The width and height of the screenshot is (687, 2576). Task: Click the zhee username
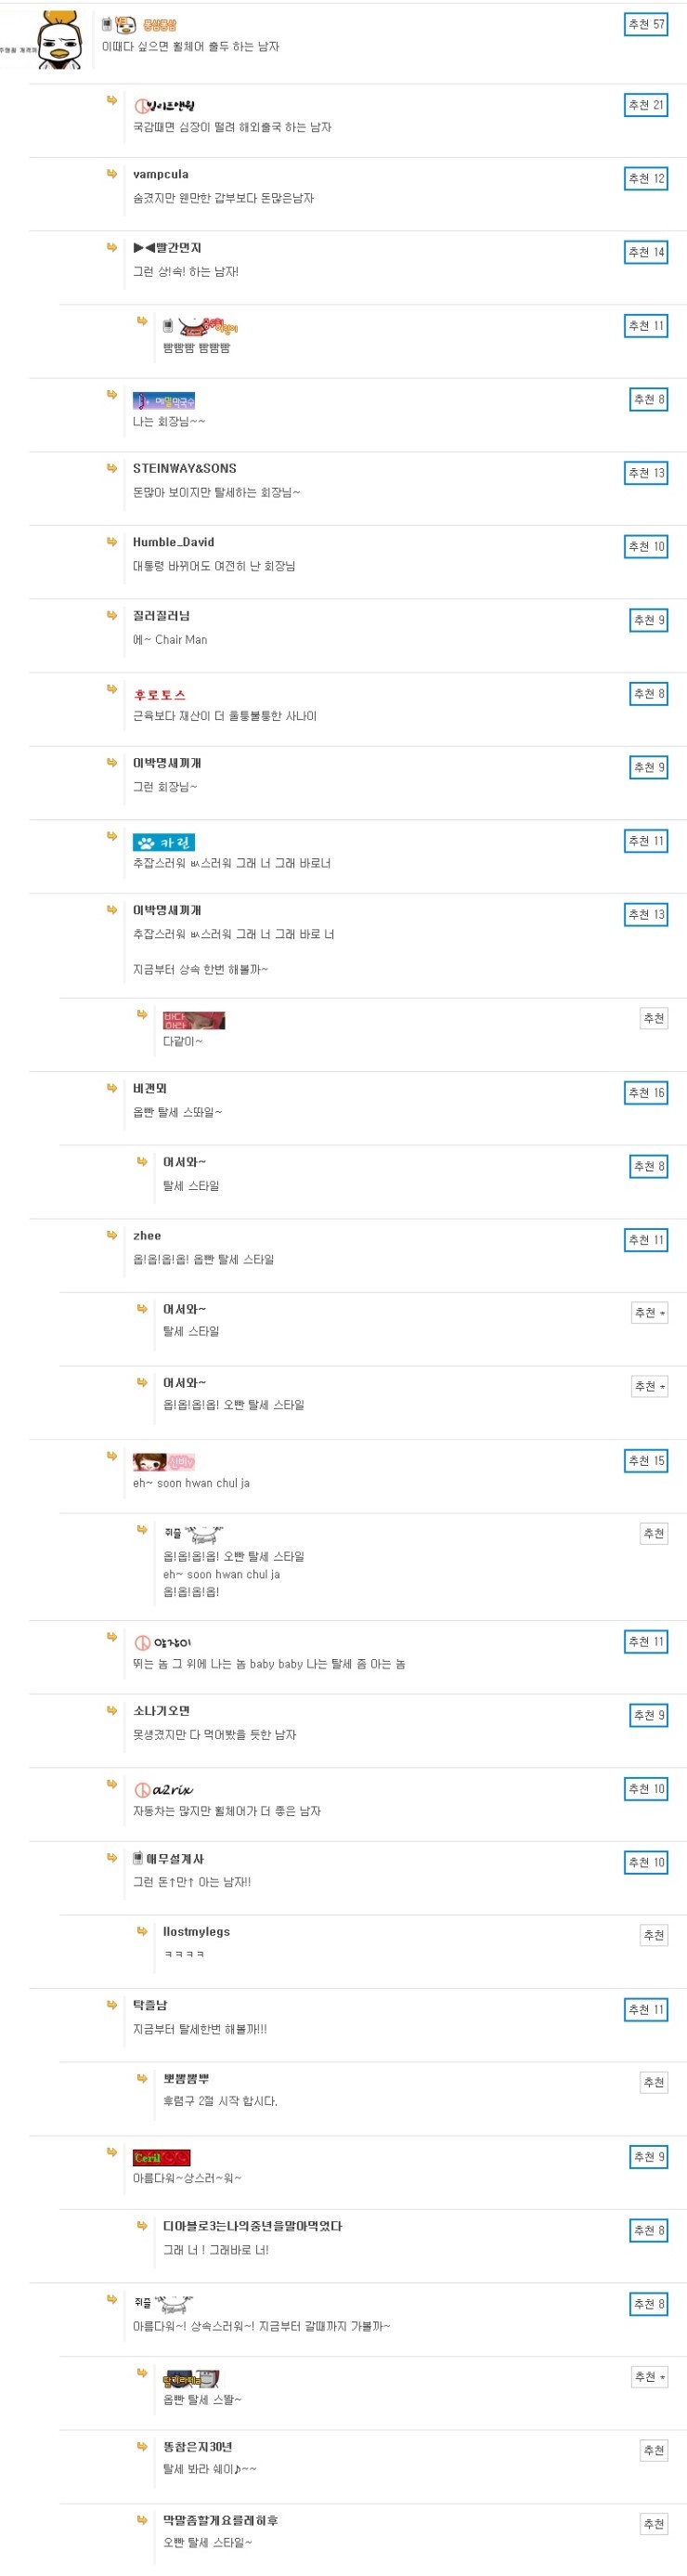click(x=147, y=1236)
